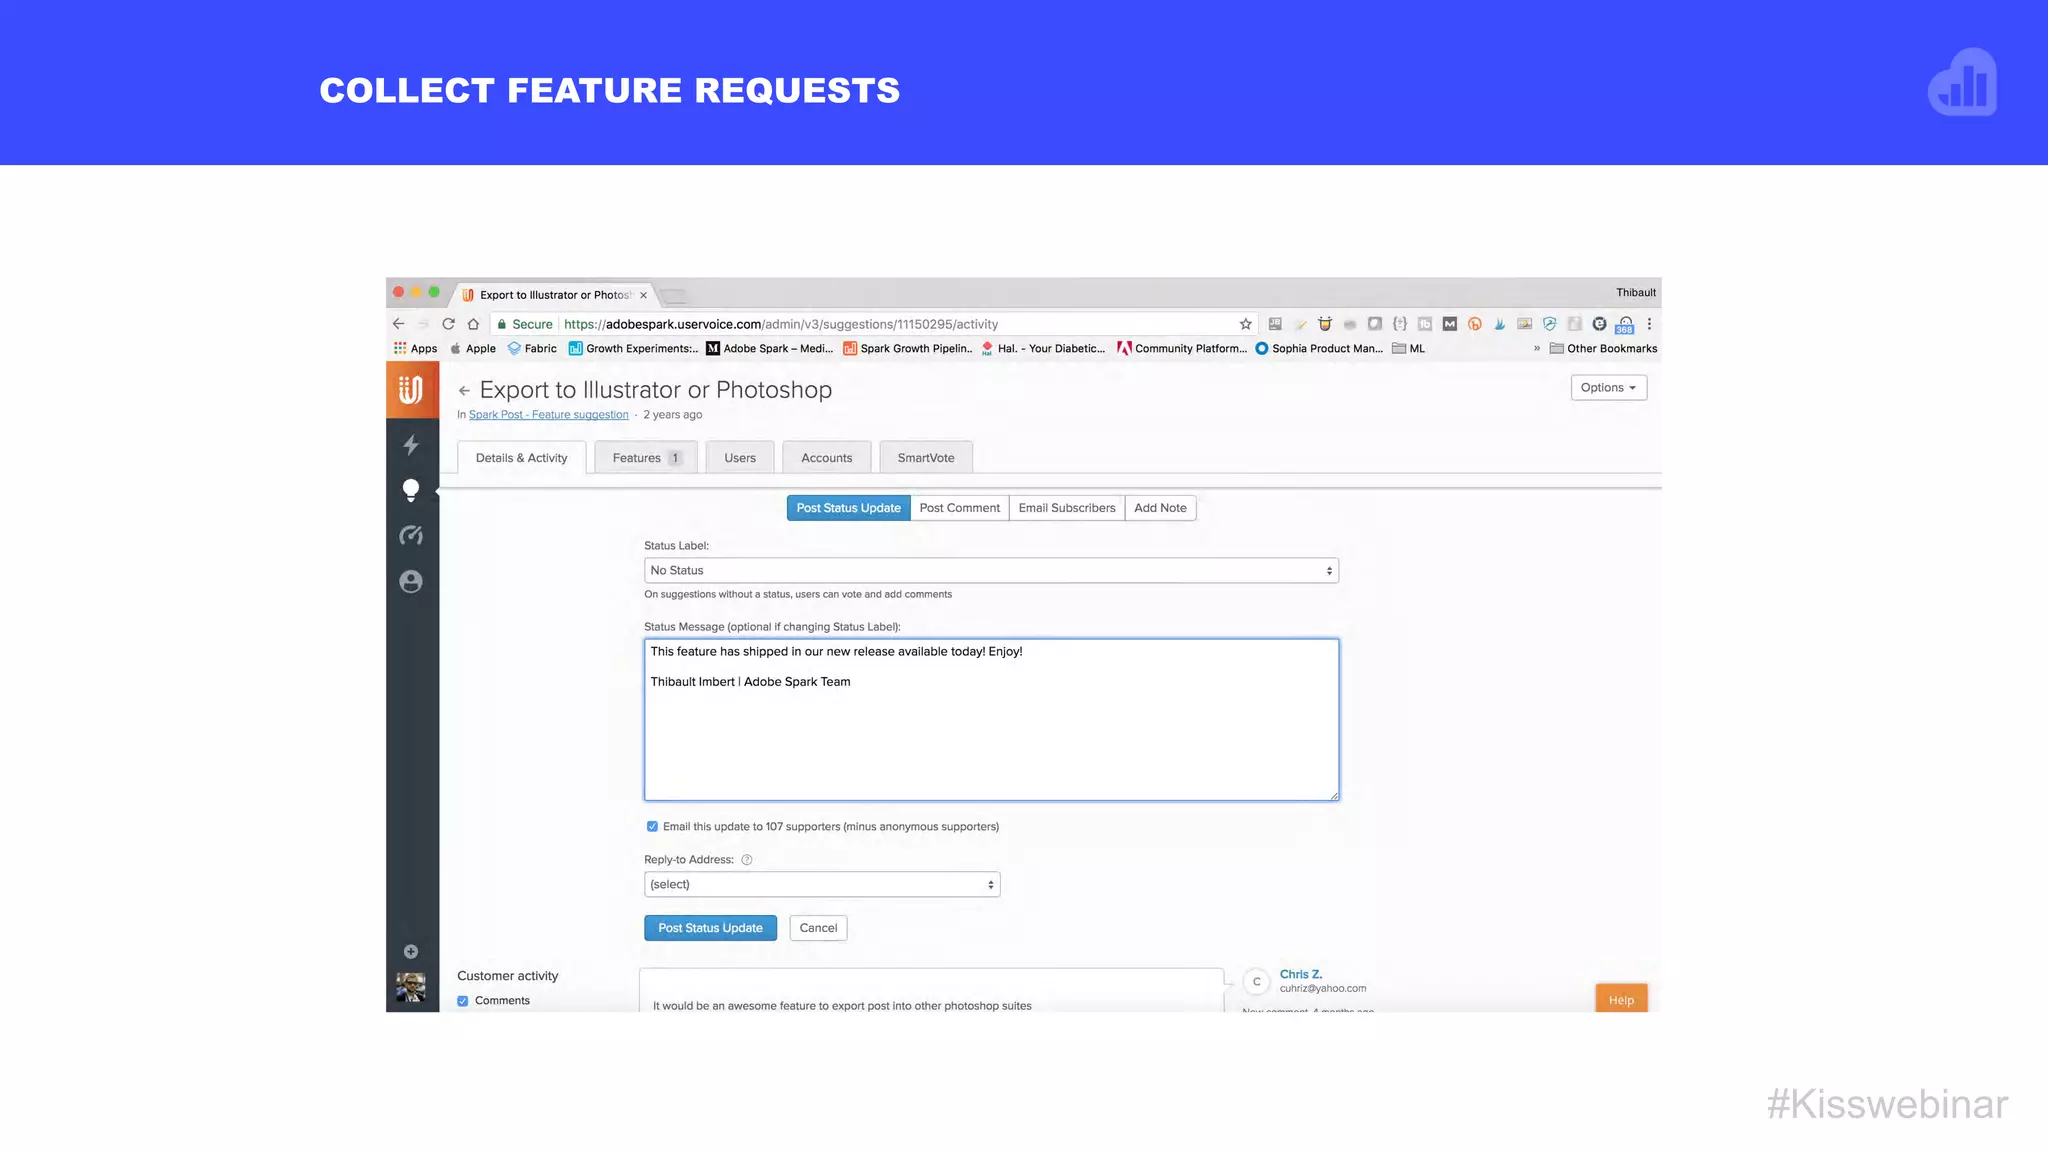The height and width of the screenshot is (1152, 2048).
Task: Select the Add Note option
Action: click(x=1160, y=508)
